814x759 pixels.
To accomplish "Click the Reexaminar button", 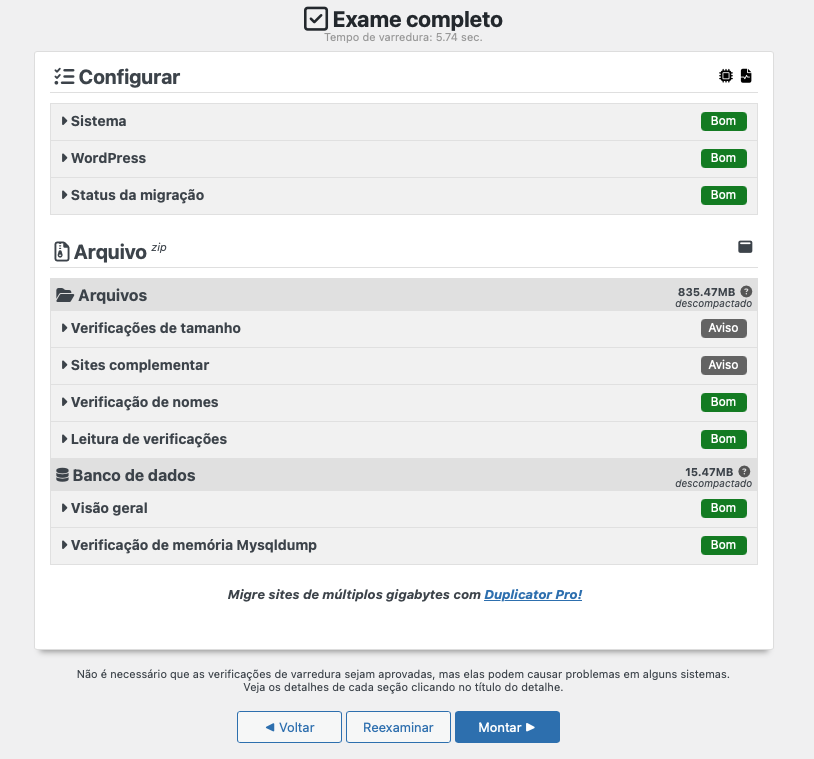I will [398, 727].
